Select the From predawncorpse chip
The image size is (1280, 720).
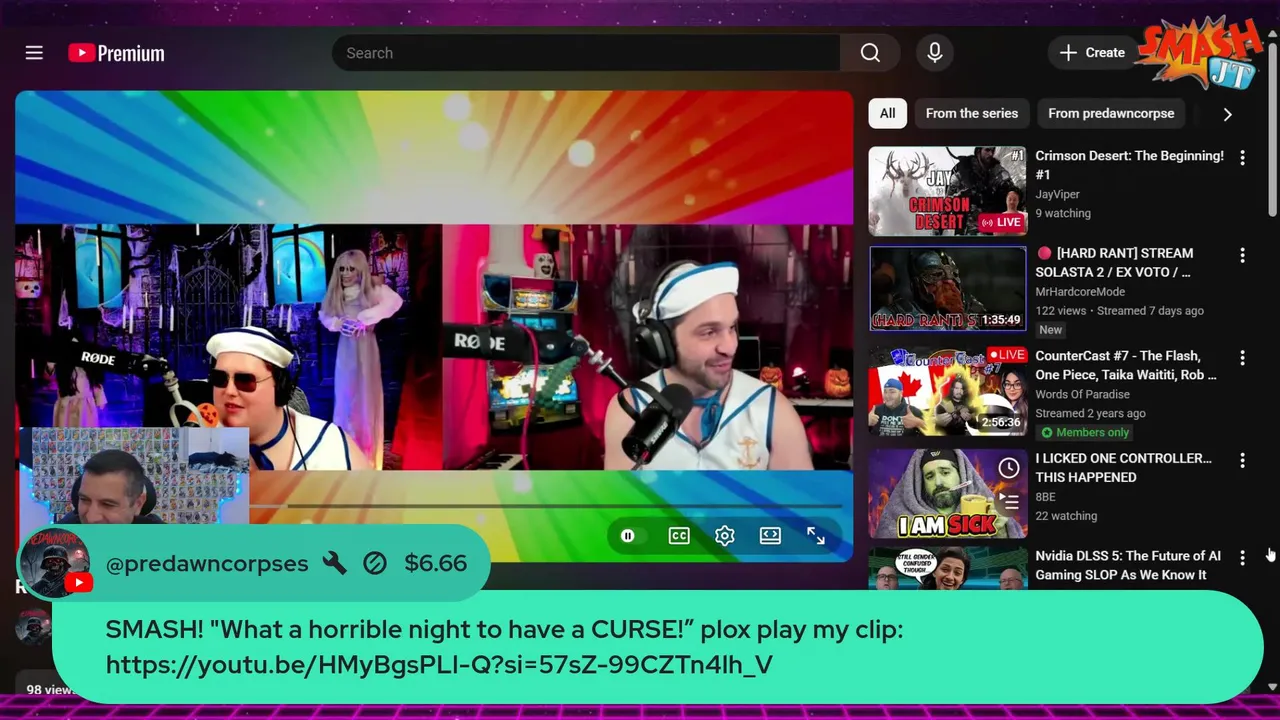coord(1111,113)
